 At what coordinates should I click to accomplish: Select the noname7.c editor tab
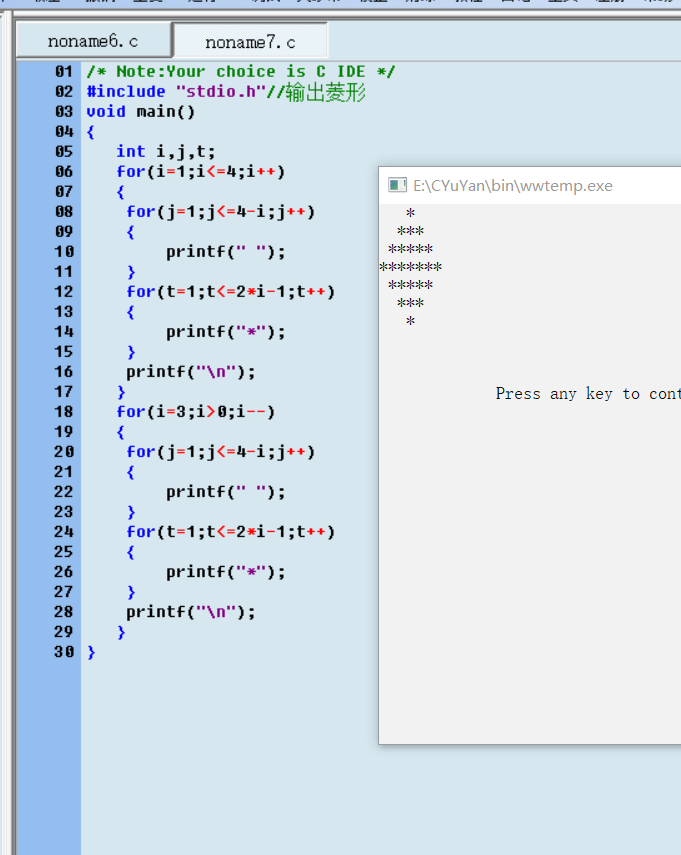click(250, 41)
